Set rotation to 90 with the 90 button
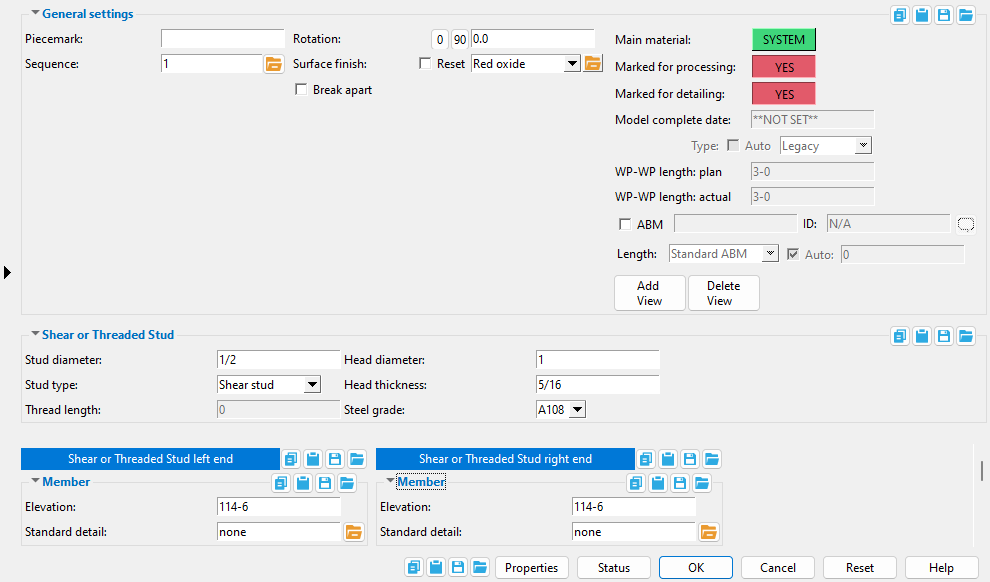This screenshot has width=990, height=582. coord(460,39)
